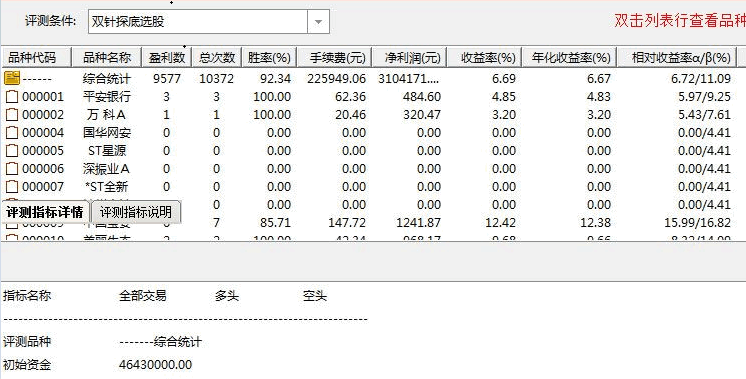Click commission value 147.72
Screen dimensions: 746x379
[x=347, y=223]
